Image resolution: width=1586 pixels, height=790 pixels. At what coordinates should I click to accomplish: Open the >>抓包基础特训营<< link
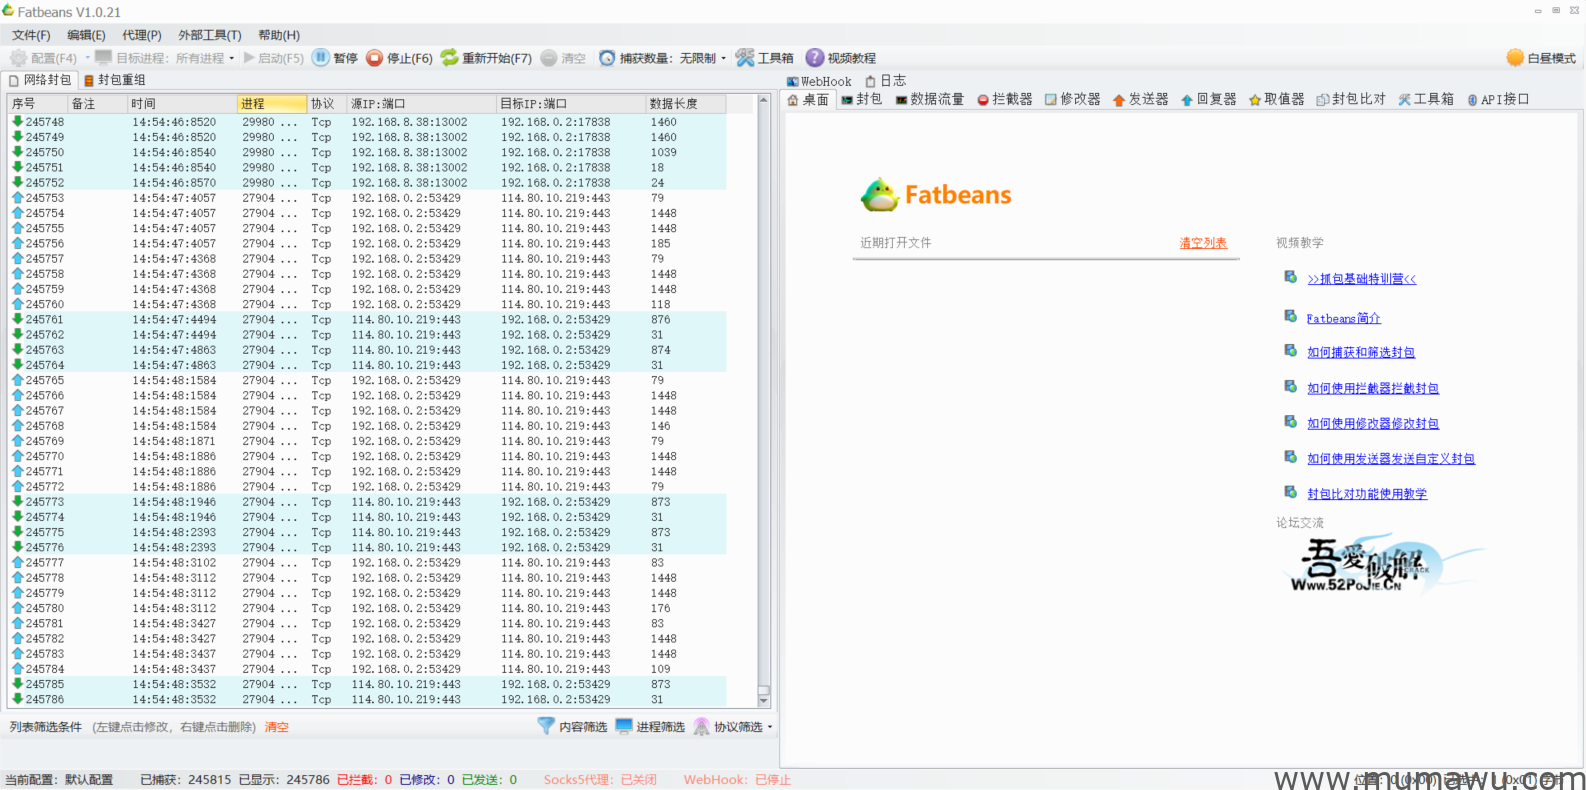pyautogui.click(x=1362, y=279)
